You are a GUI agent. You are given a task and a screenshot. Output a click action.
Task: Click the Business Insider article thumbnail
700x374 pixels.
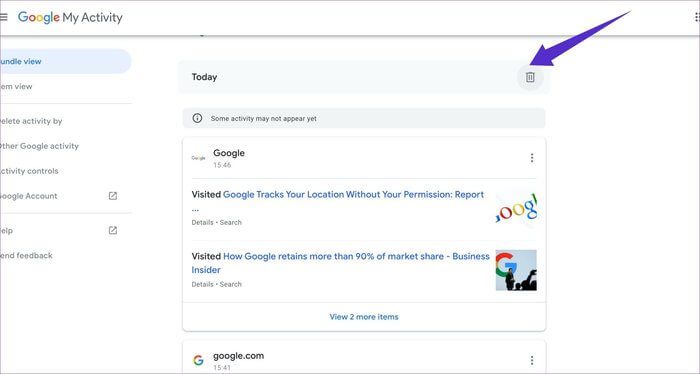coord(516,270)
